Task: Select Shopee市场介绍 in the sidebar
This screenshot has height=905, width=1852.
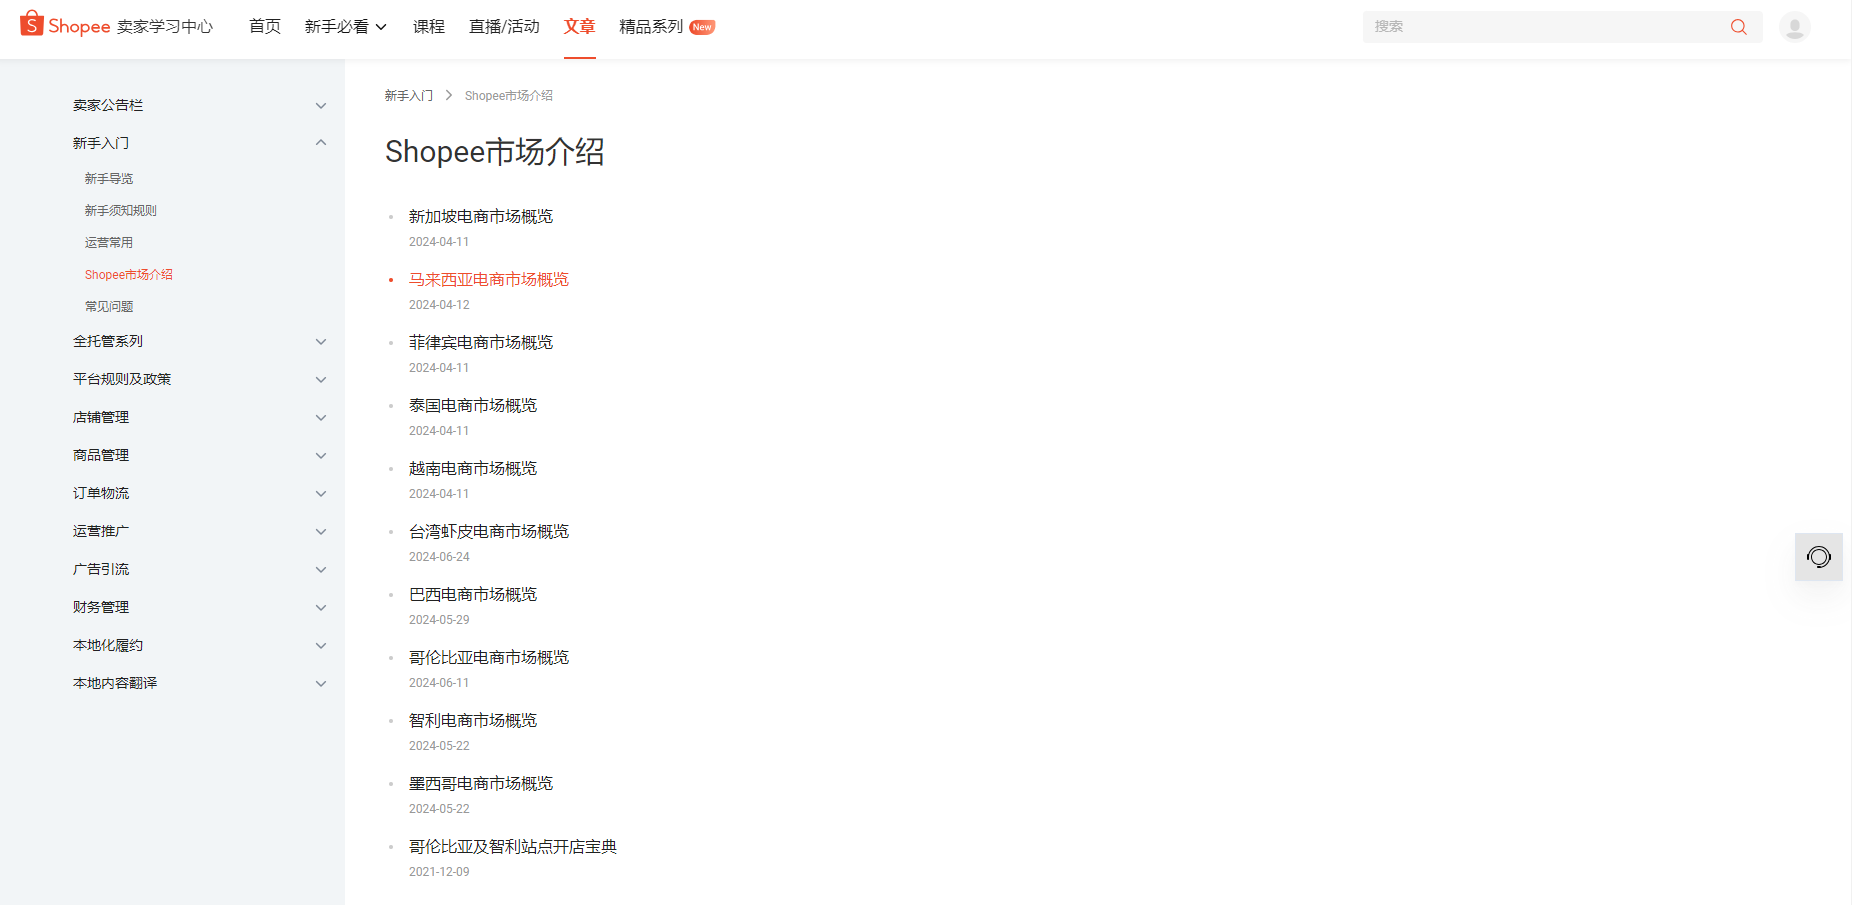Action: coord(129,275)
